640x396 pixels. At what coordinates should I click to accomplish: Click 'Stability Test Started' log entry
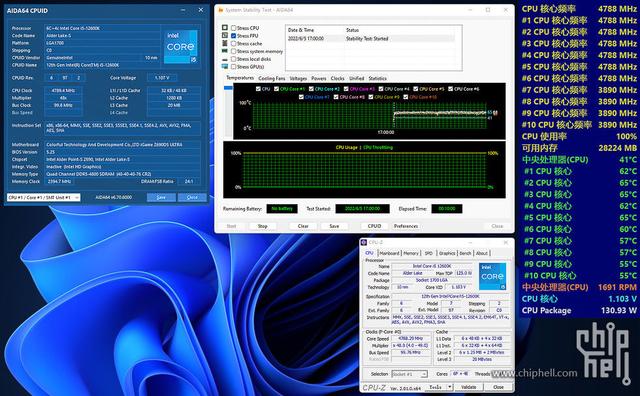coord(367,39)
